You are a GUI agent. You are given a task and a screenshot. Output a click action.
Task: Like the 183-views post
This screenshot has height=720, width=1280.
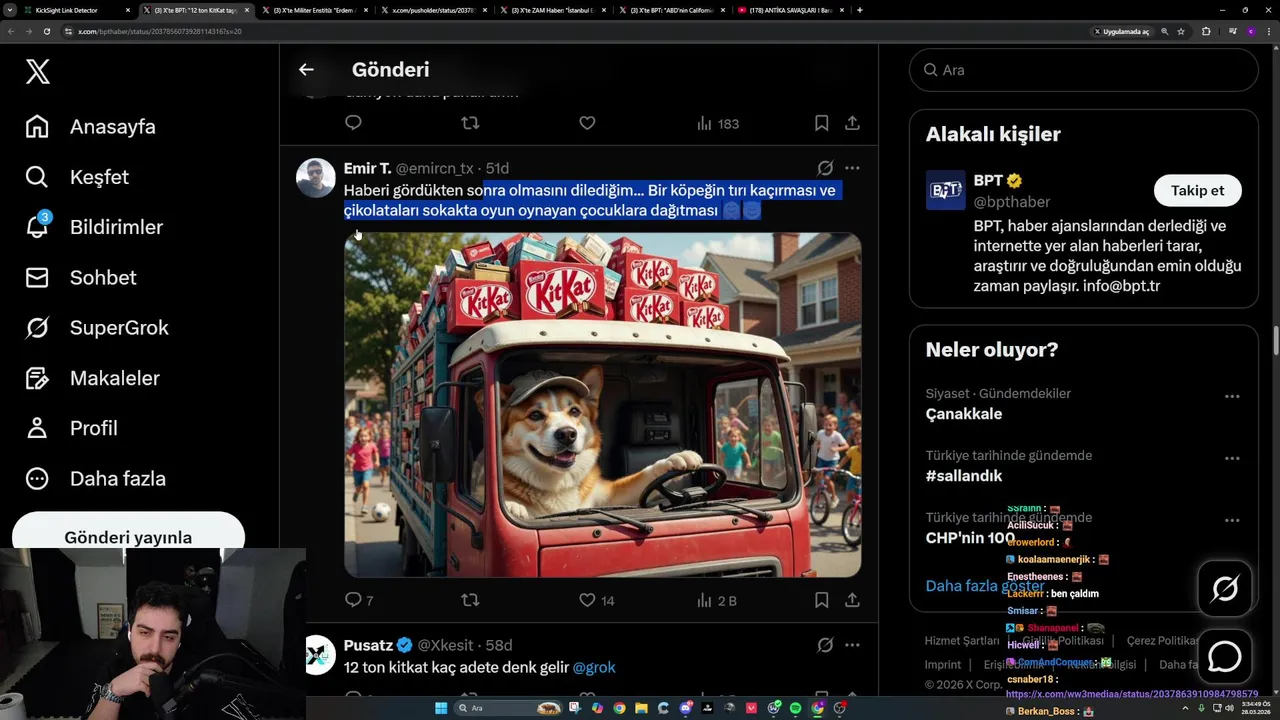click(x=587, y=123)
